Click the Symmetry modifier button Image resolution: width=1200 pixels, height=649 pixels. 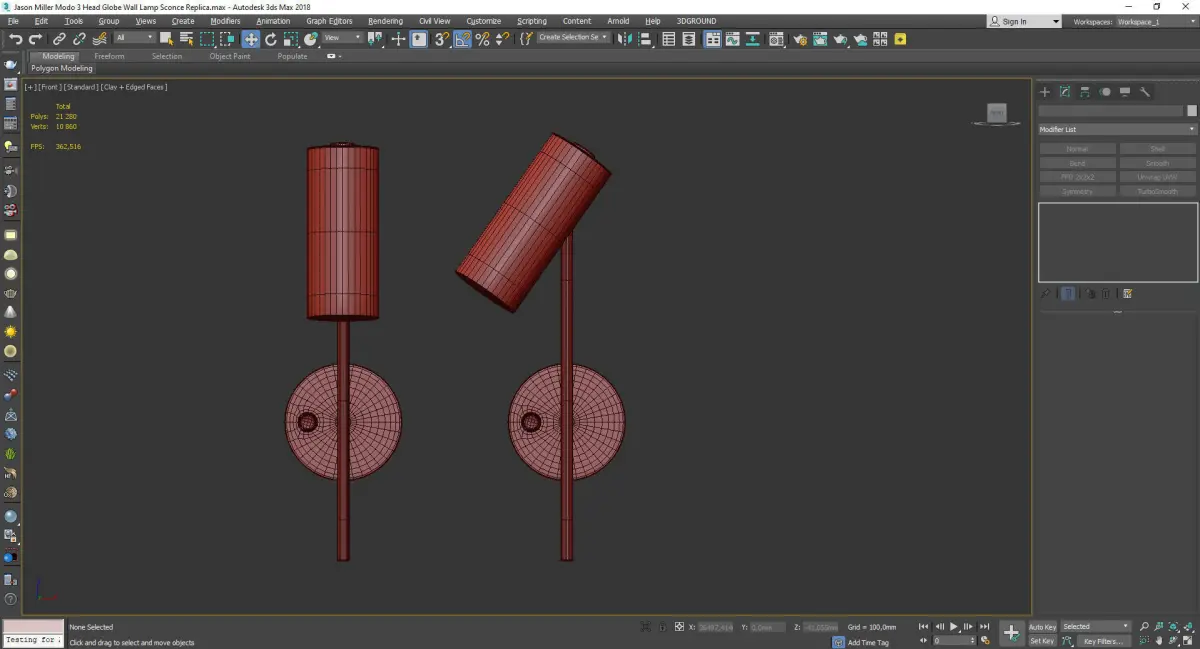click(x=1077, y=191)
